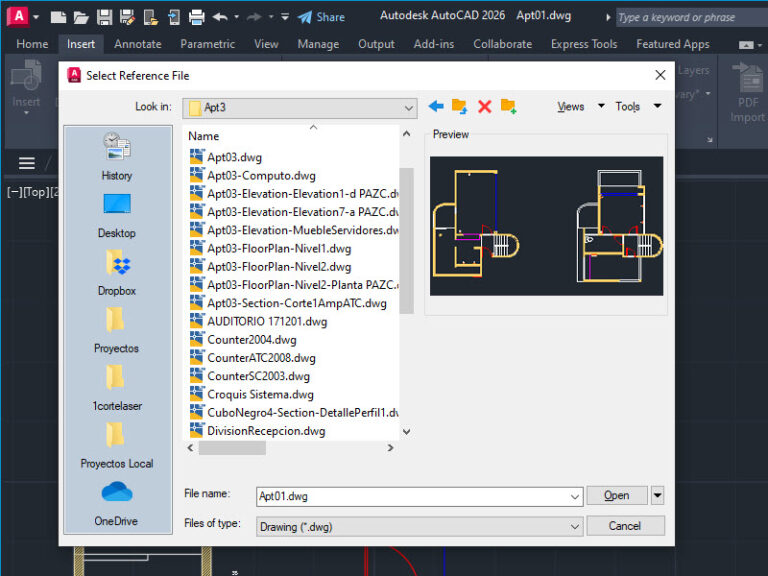Click the dropdown arrow next to Open button
The width and height of the screenshot is (768, 576).
pos(657,496)
